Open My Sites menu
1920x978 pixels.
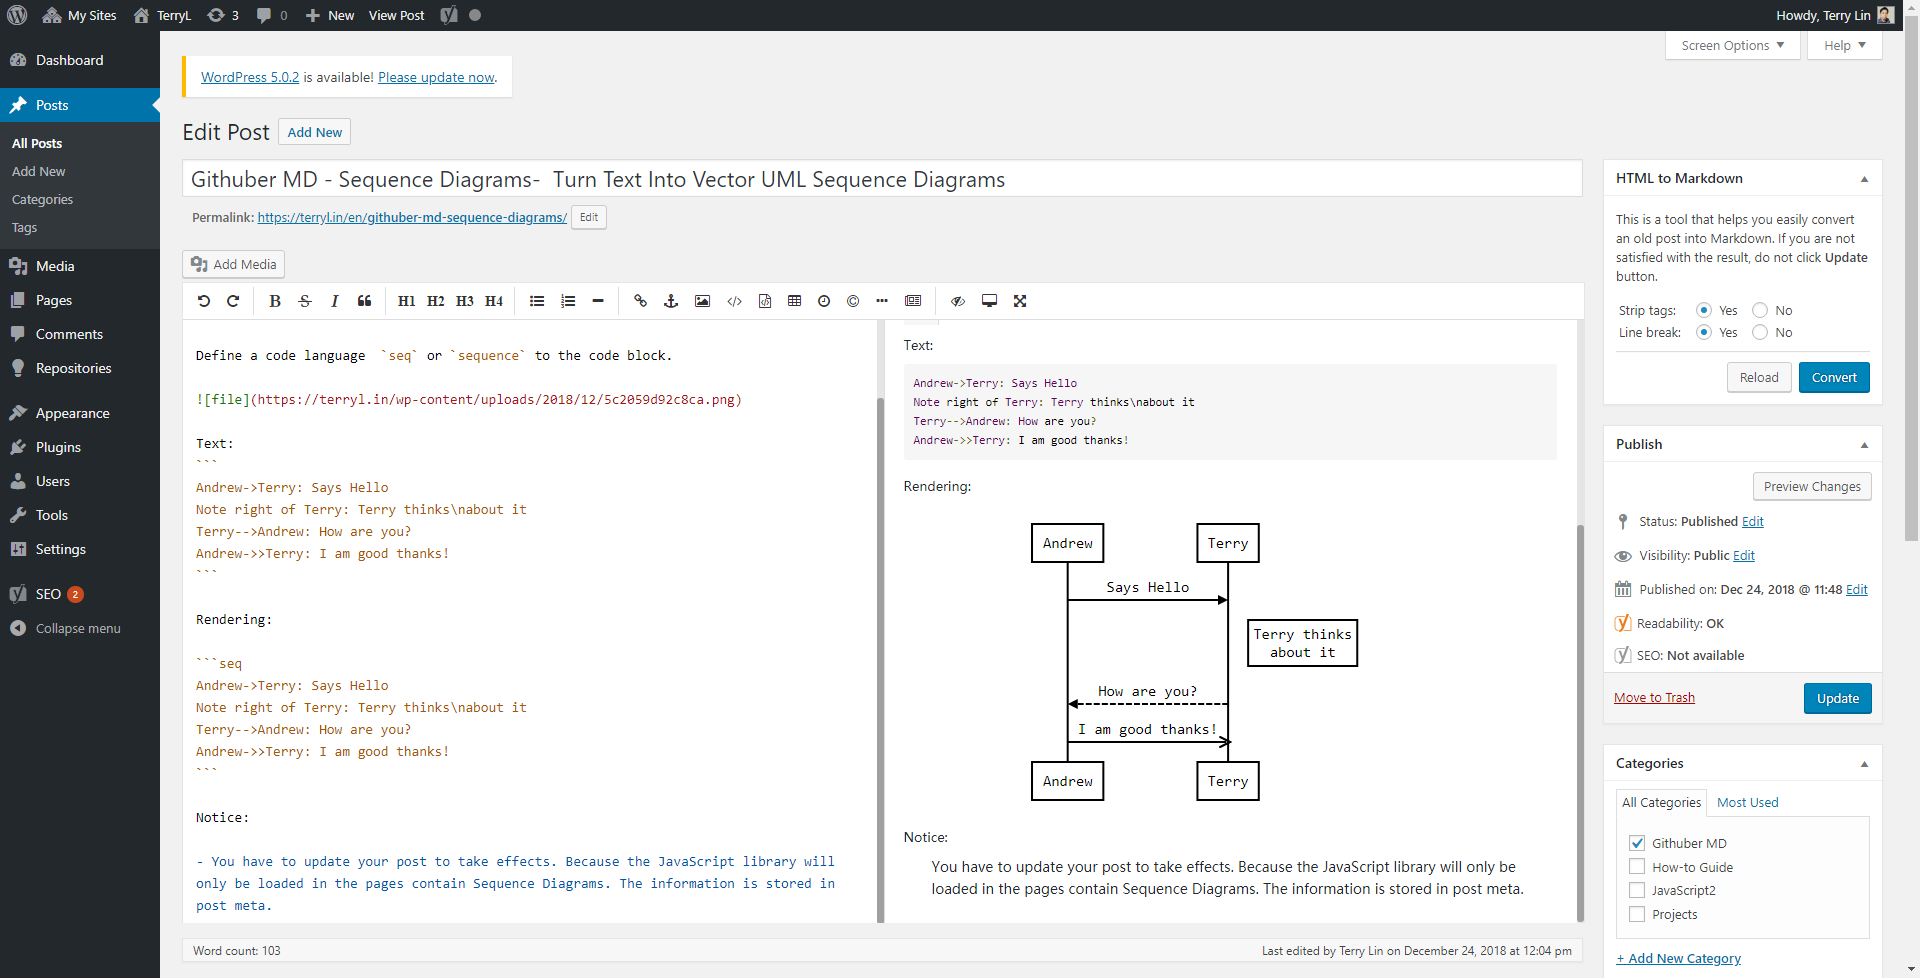tap(80, 15)
